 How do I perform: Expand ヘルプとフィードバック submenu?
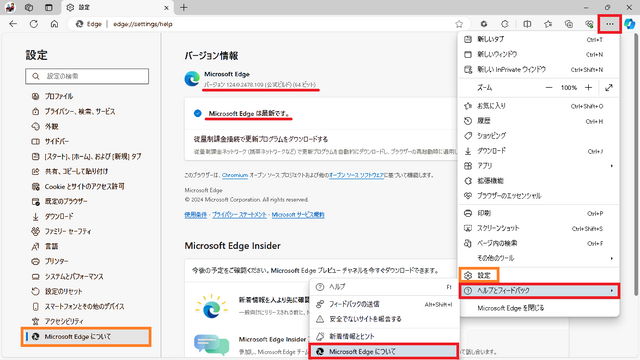click(539, 291)
